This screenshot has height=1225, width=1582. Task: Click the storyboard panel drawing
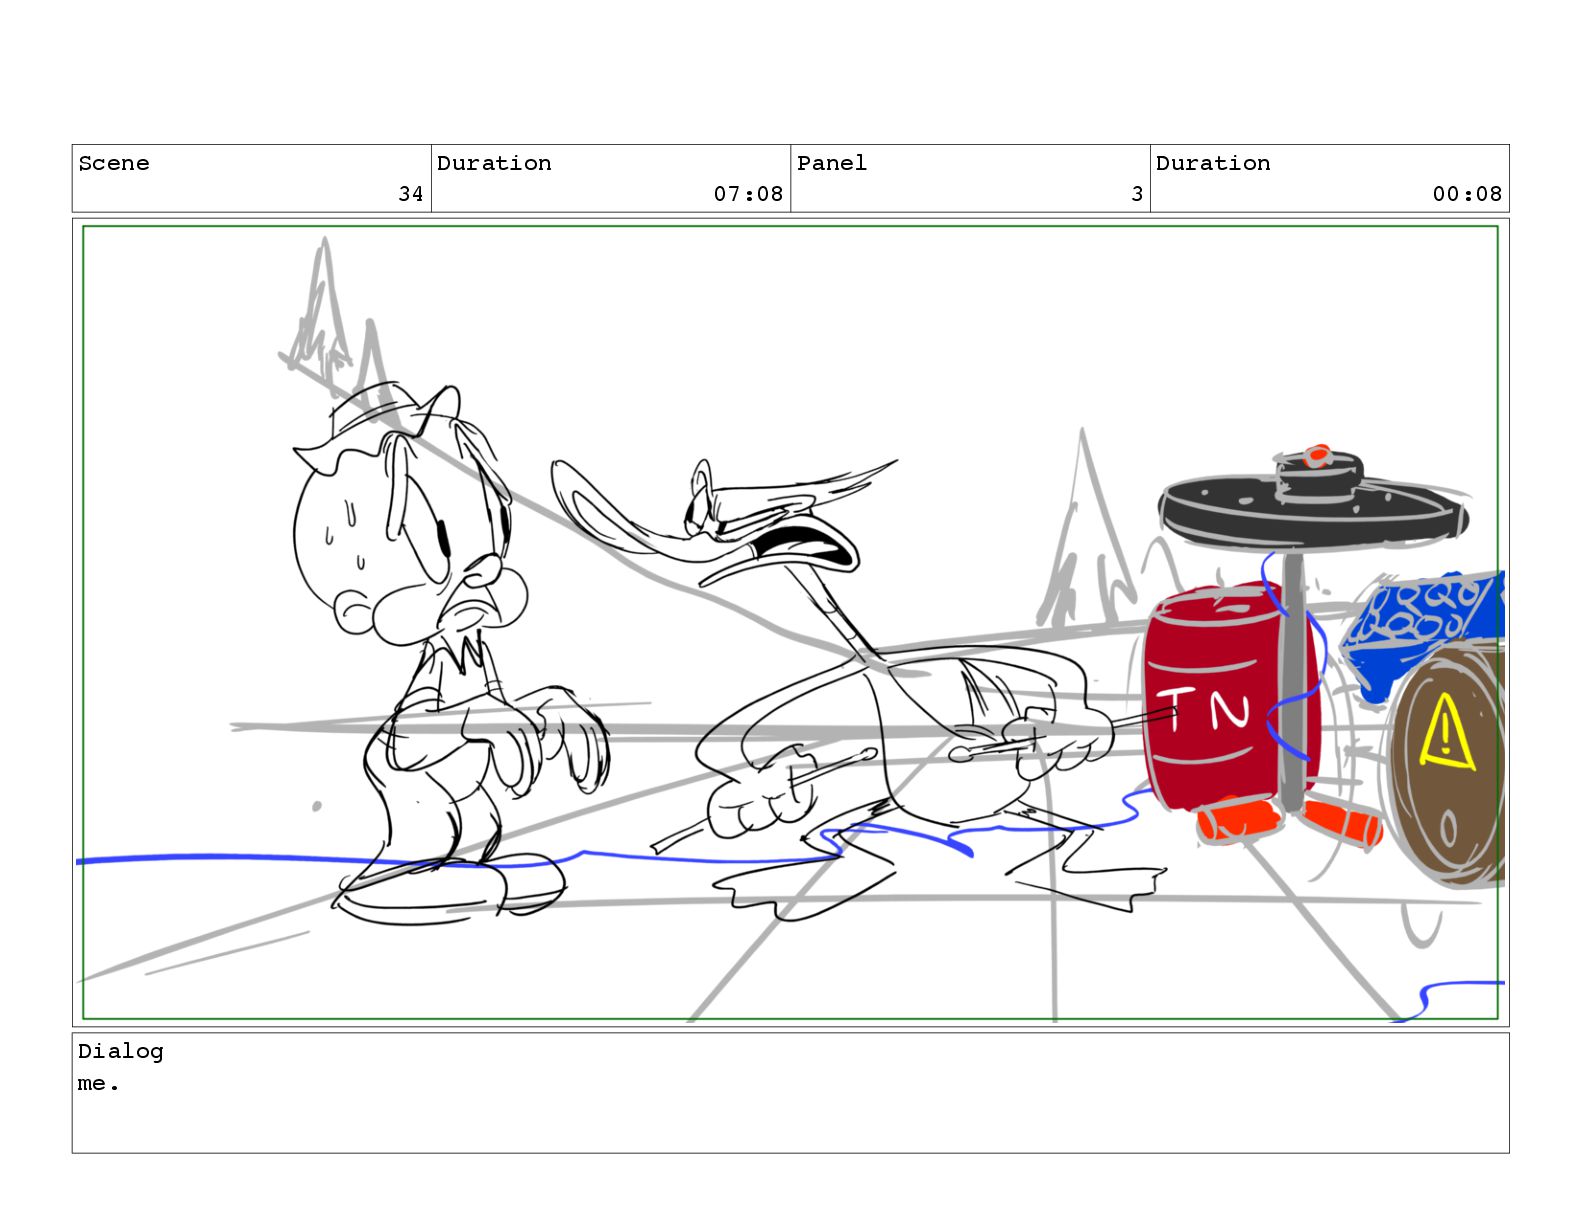[x=790, y=623]
